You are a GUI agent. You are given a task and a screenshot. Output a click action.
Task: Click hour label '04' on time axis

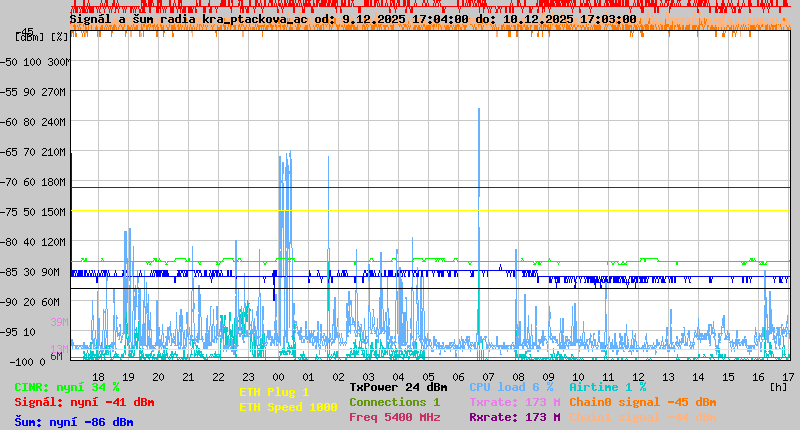pyautogui.click(x=398, y=377)
